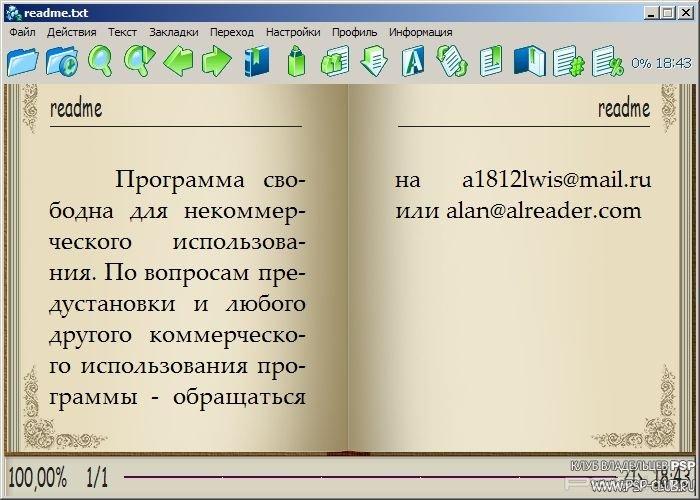Click the open file folder icon
The height and width of the screenshot is (500, 700).
22,62
